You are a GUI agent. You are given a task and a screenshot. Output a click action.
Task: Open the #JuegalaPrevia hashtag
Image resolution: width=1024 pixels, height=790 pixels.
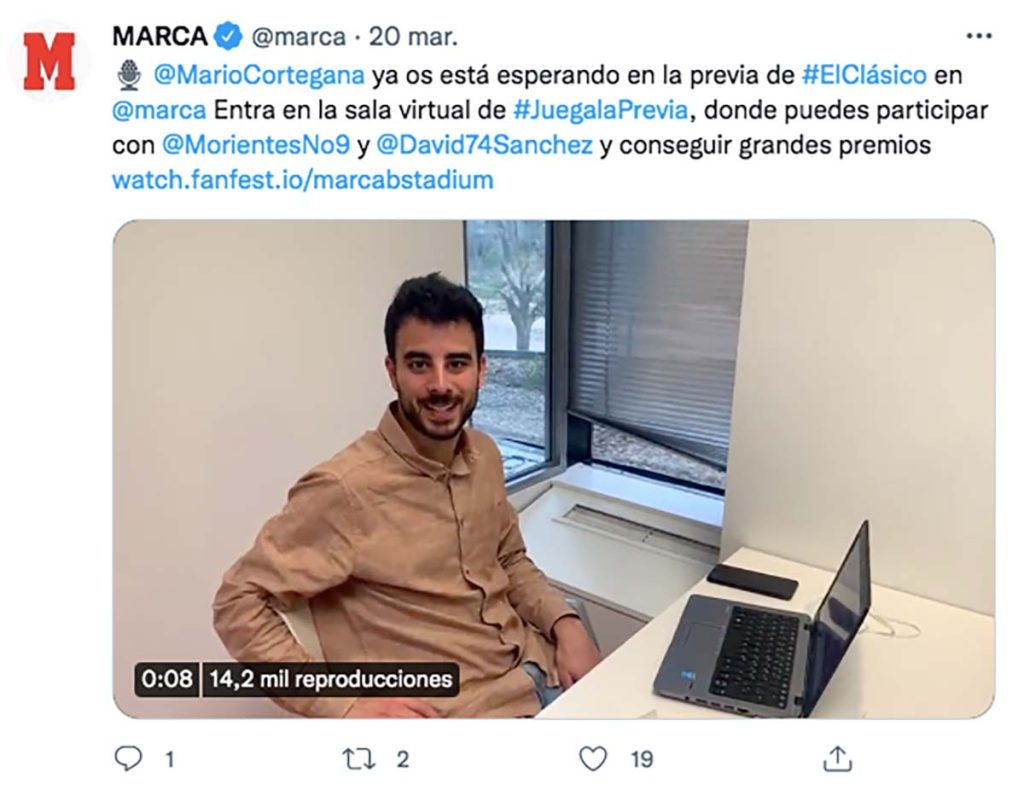(600, 110)
